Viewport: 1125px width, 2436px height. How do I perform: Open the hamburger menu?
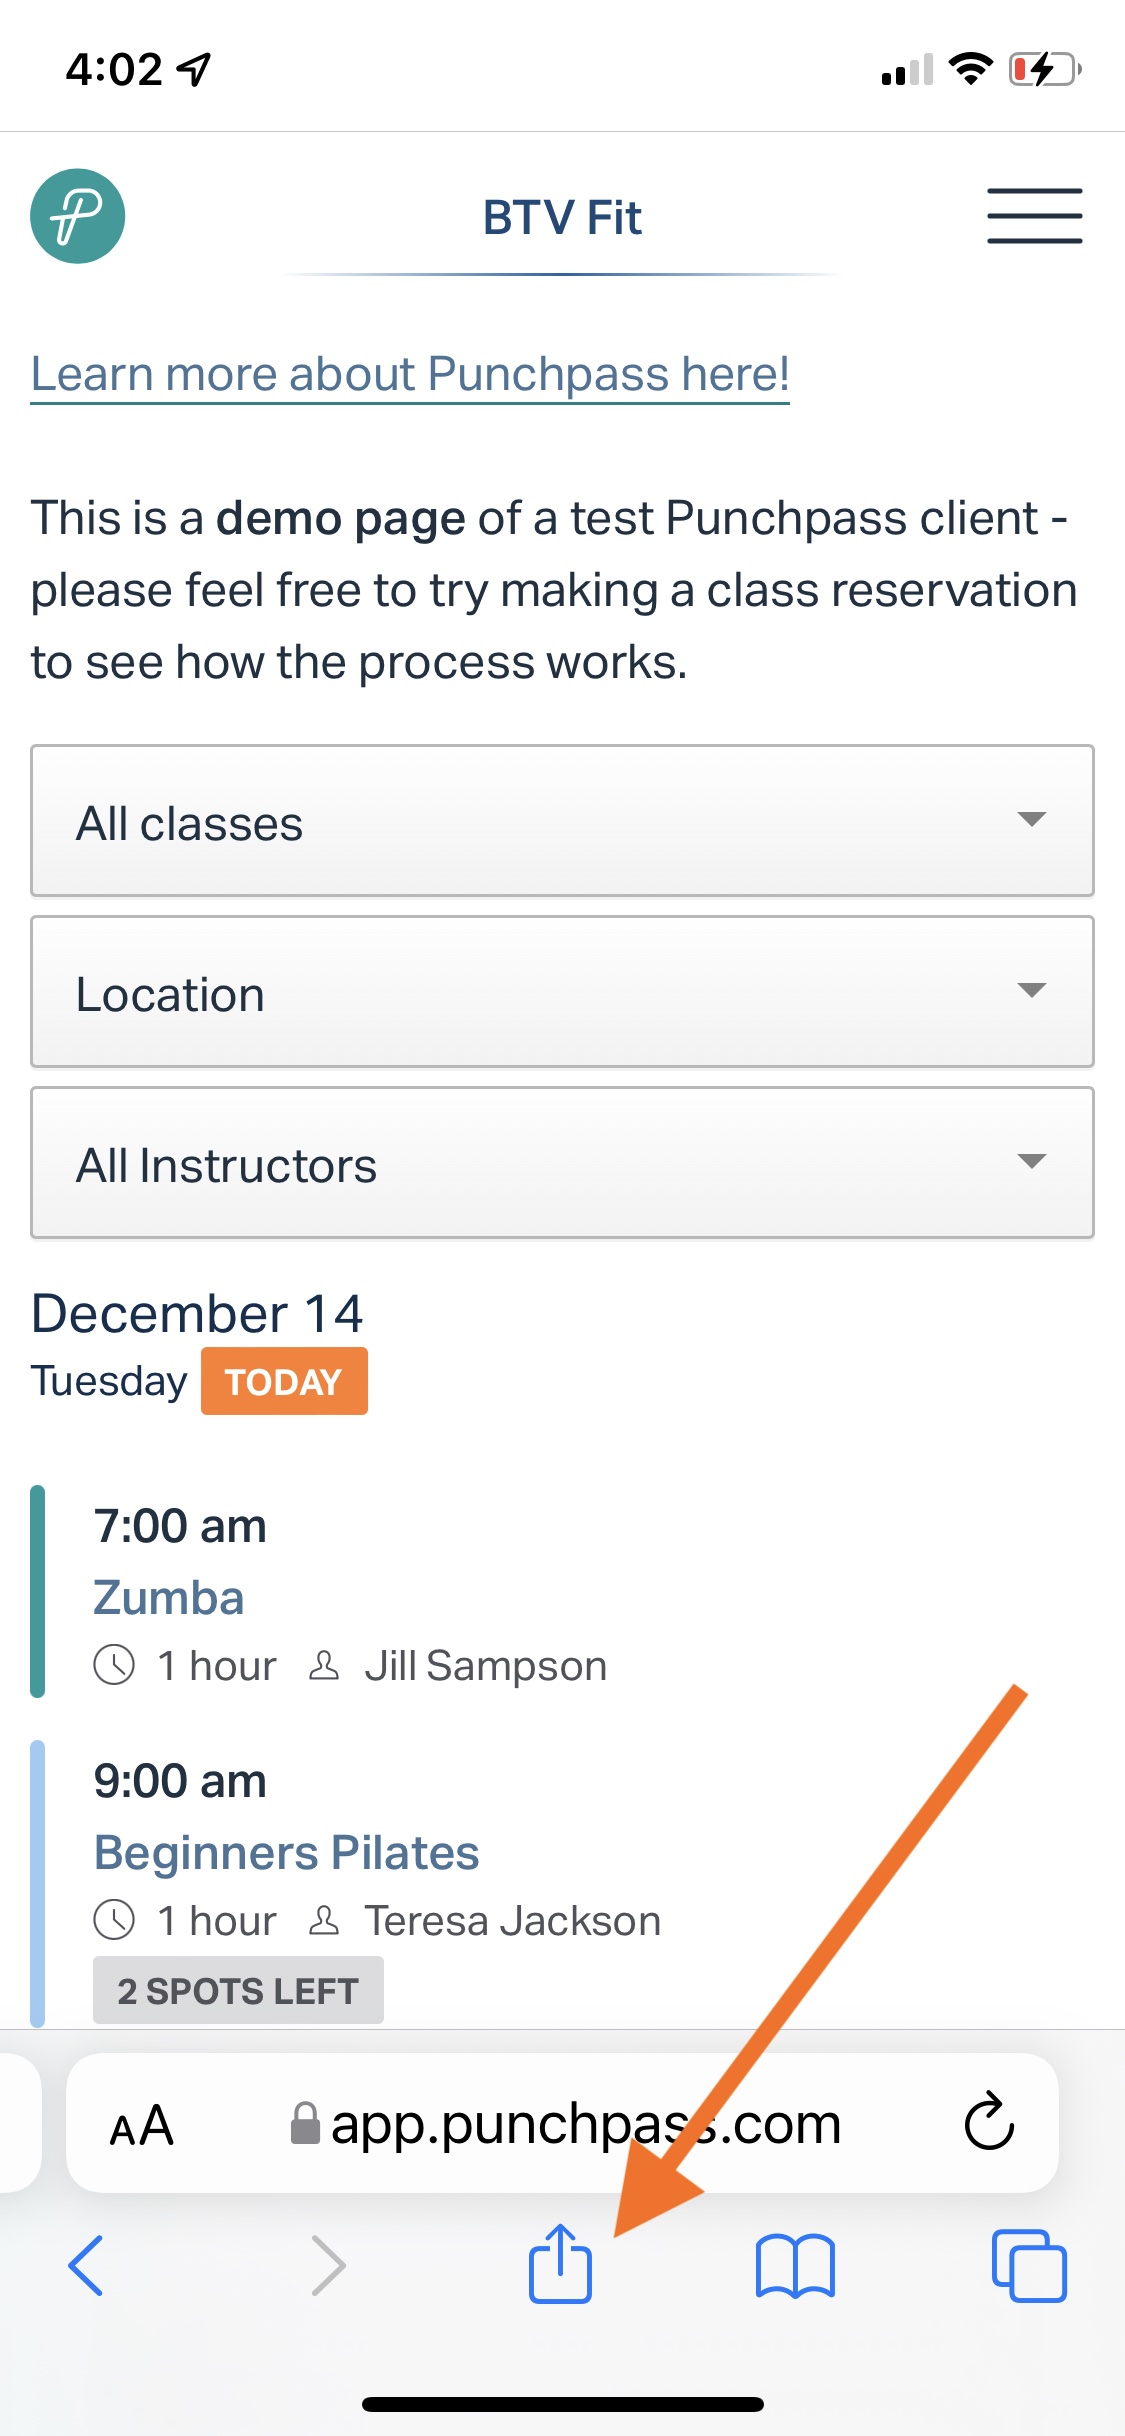click(x=1035, y=216)
